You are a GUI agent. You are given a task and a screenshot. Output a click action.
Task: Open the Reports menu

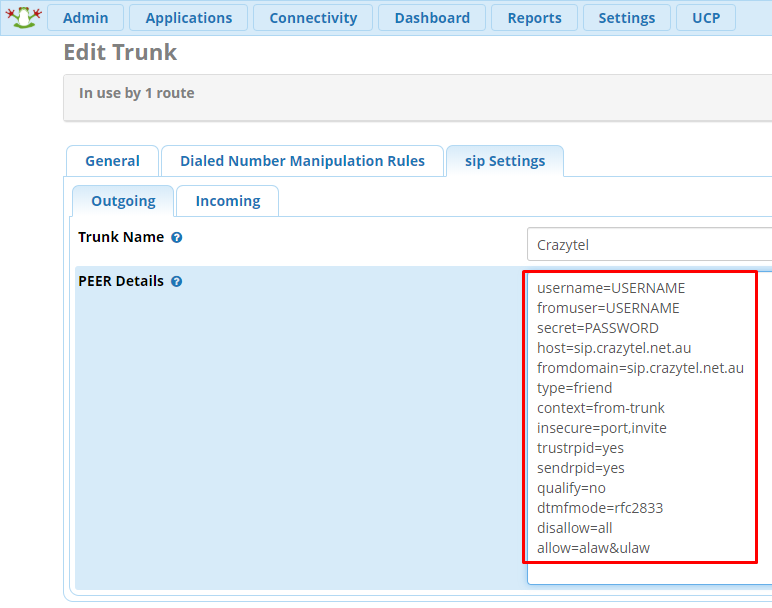[x=534, y=18]
